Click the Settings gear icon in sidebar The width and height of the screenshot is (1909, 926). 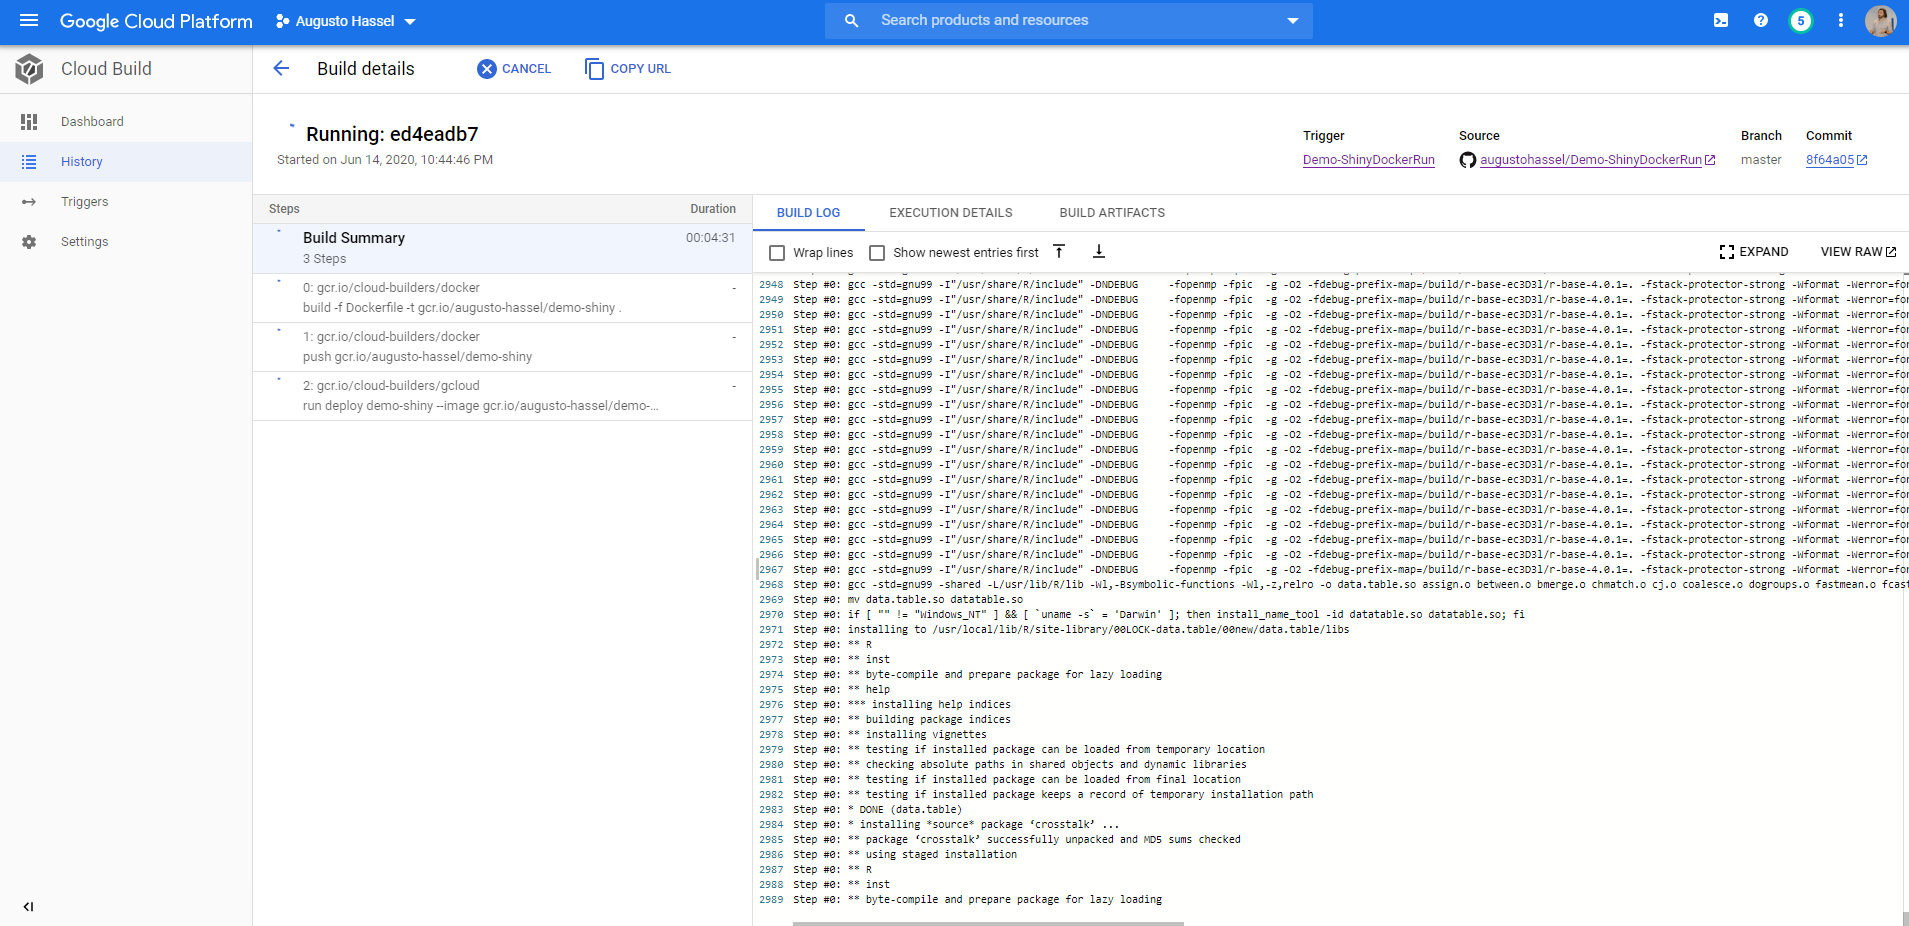pyautogui.click(x=29, y=242)
